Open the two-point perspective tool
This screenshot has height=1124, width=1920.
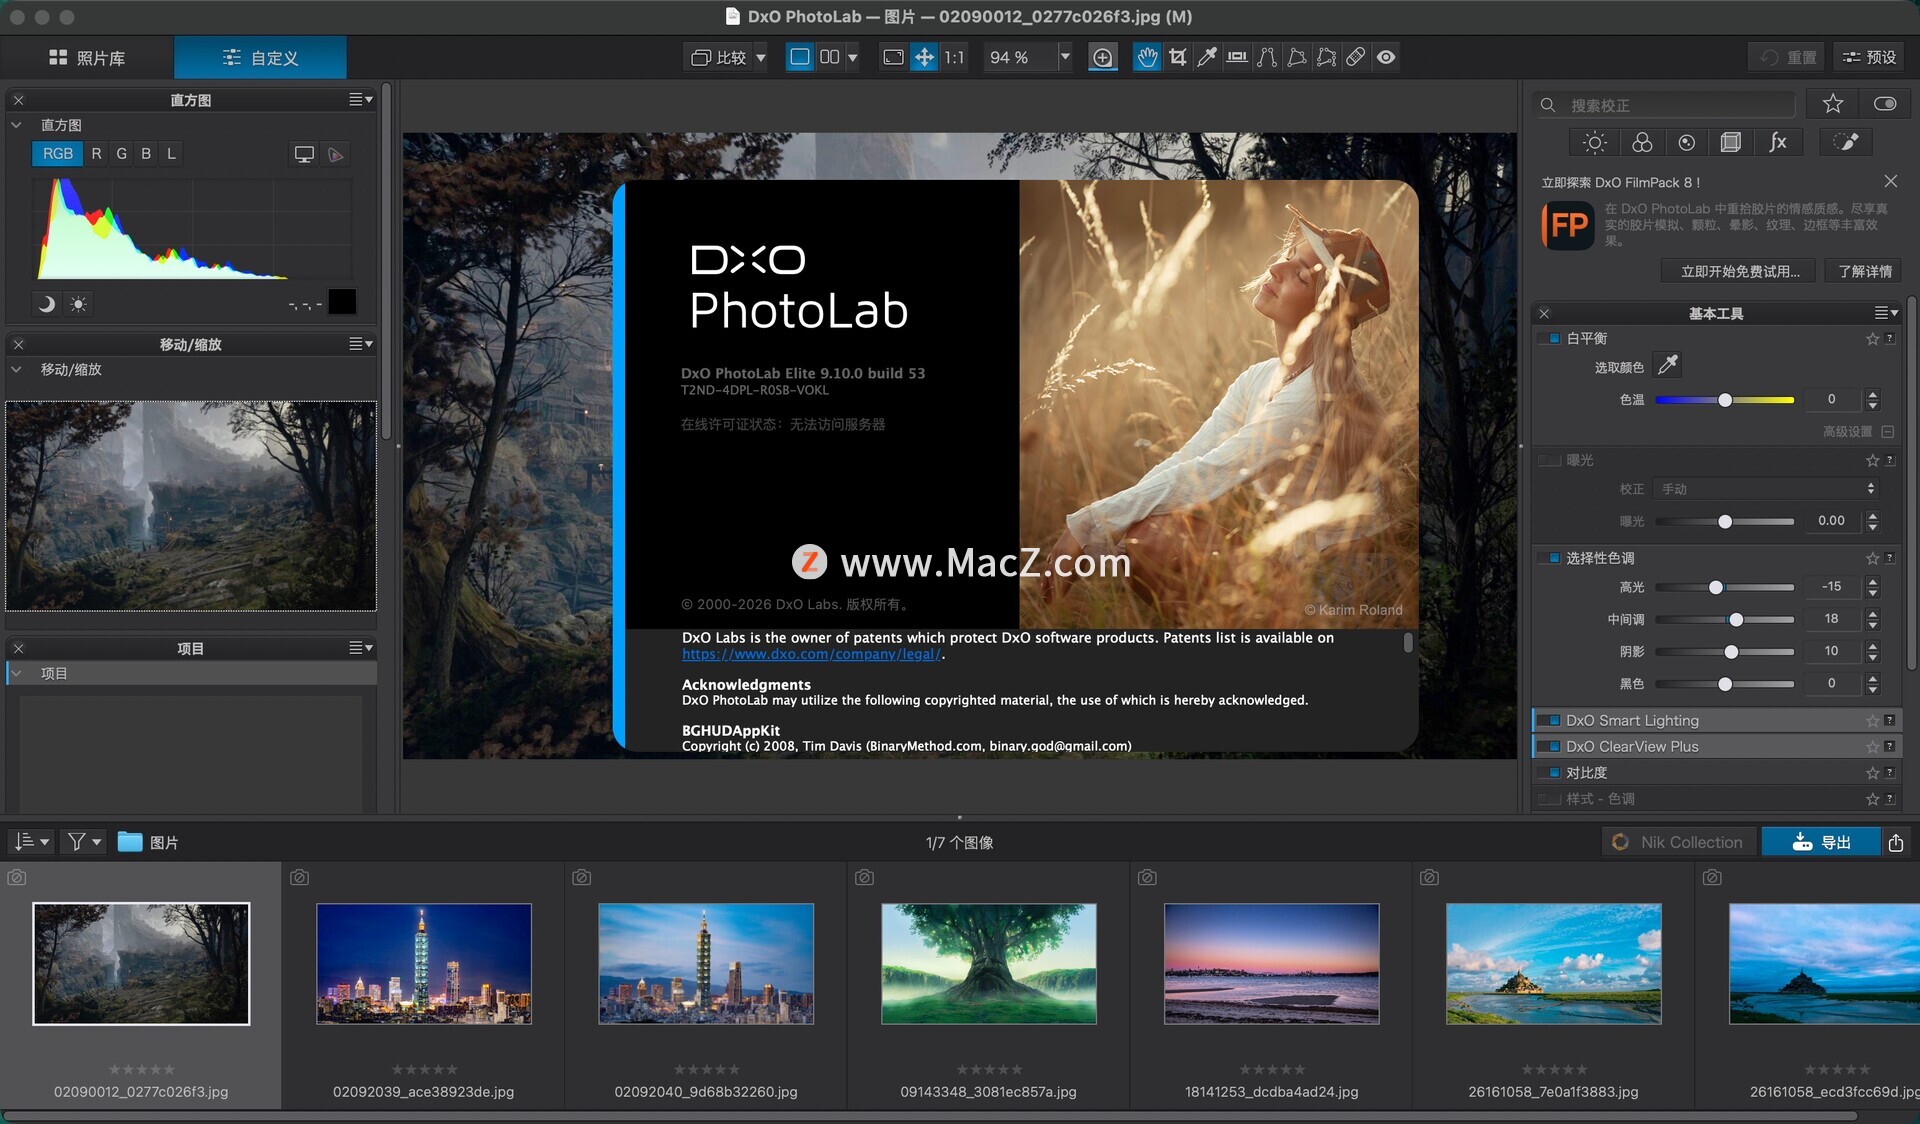click(1267, 57)
